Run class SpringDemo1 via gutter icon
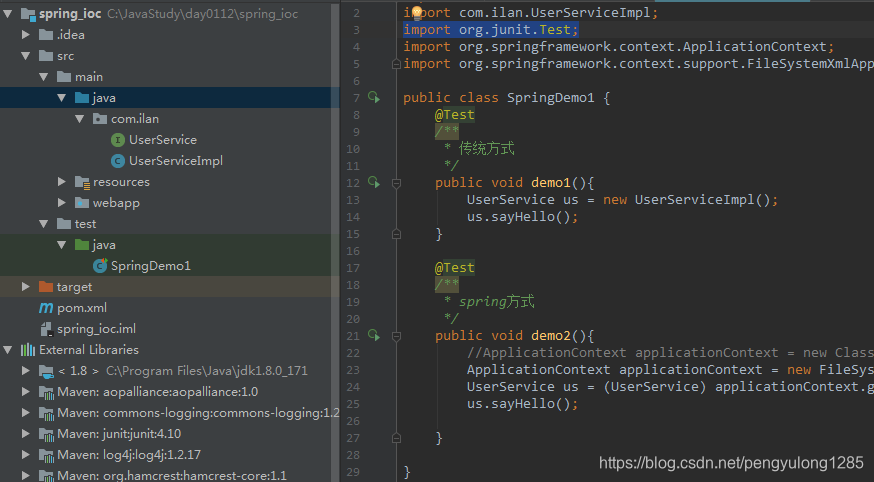Image resolution: width=874 pixels, height=482 pixels. tap(374, 98)
